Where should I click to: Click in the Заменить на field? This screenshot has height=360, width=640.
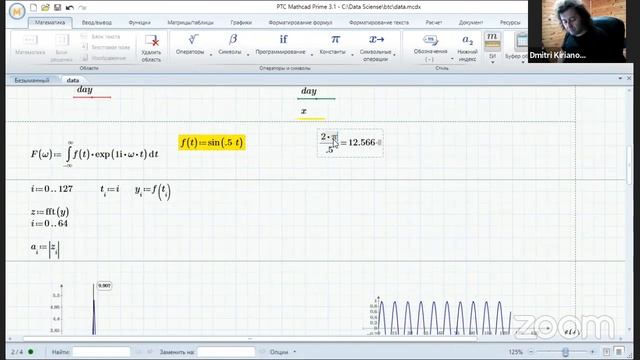tap(226, 351)
